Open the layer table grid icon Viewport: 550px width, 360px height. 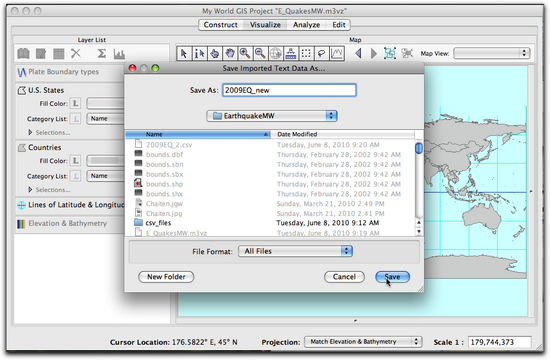pos(59,54)
